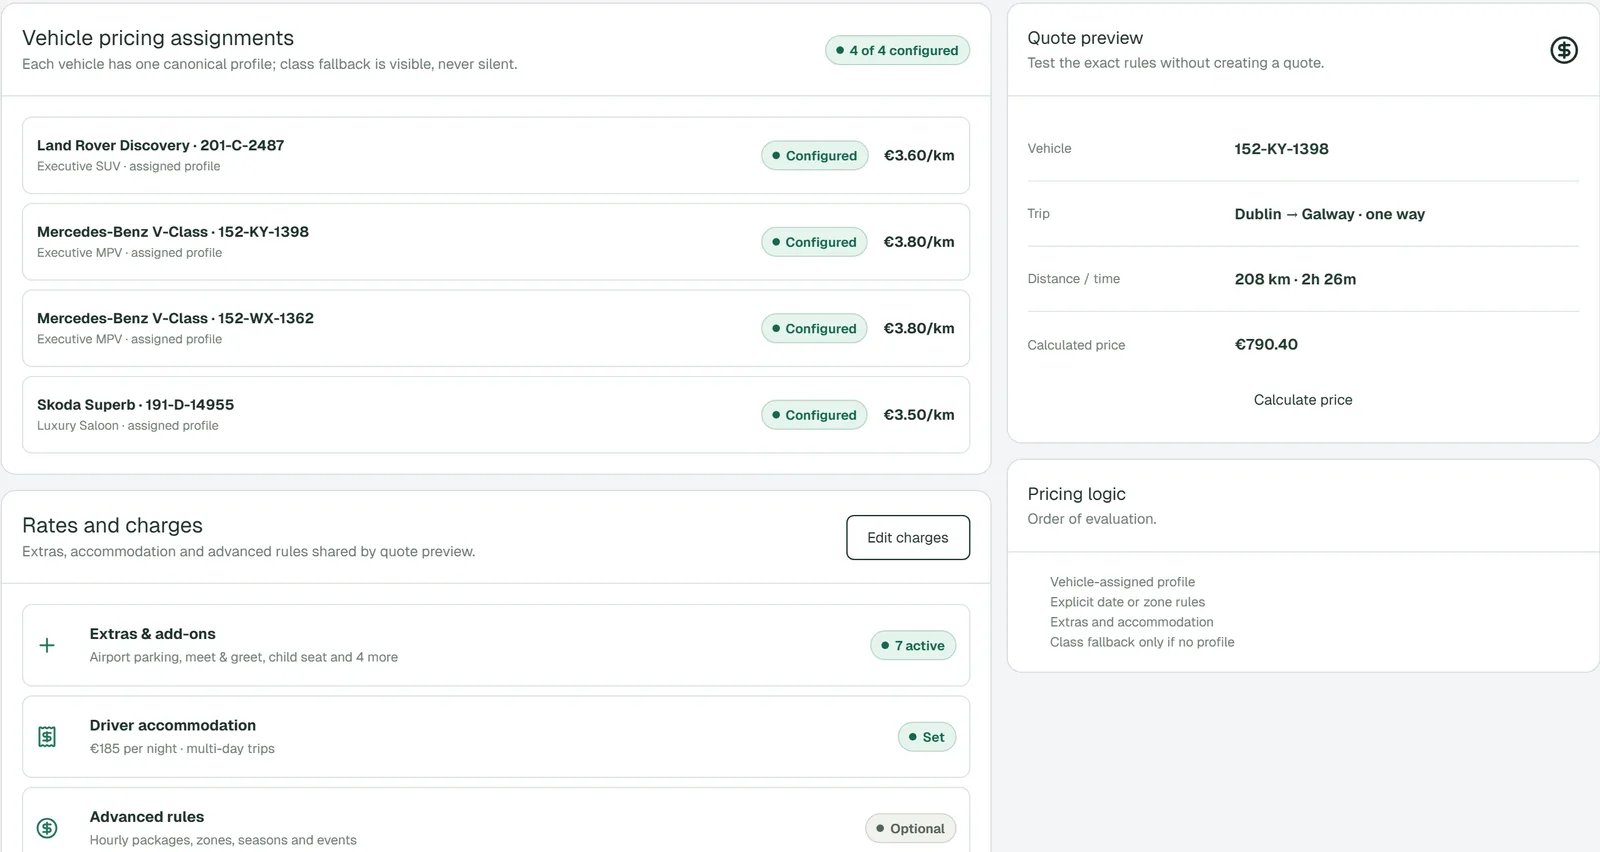Open the Advanced rules row
Image resolution: width=1600 pixels, height=852 pixels.
coord(496,822)
